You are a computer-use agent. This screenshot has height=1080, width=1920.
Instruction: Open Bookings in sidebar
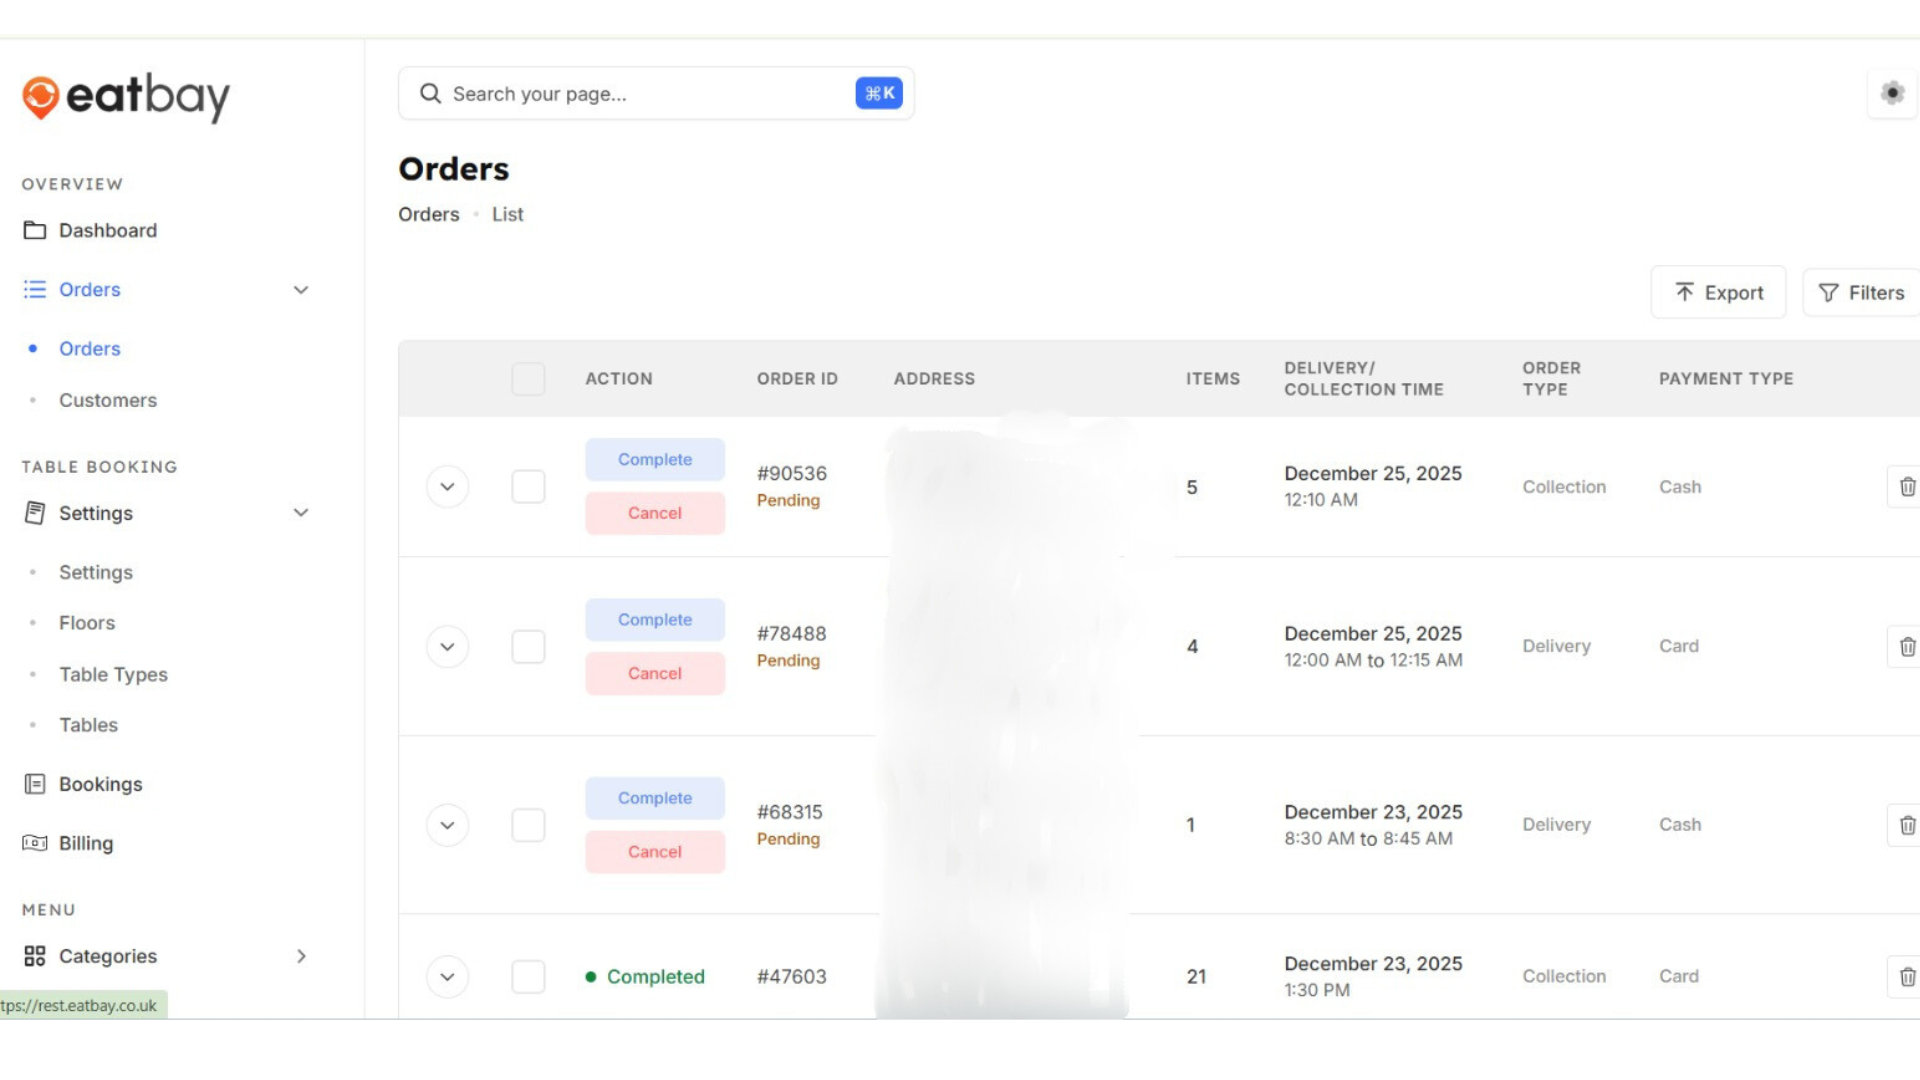(x=100, y=784)
